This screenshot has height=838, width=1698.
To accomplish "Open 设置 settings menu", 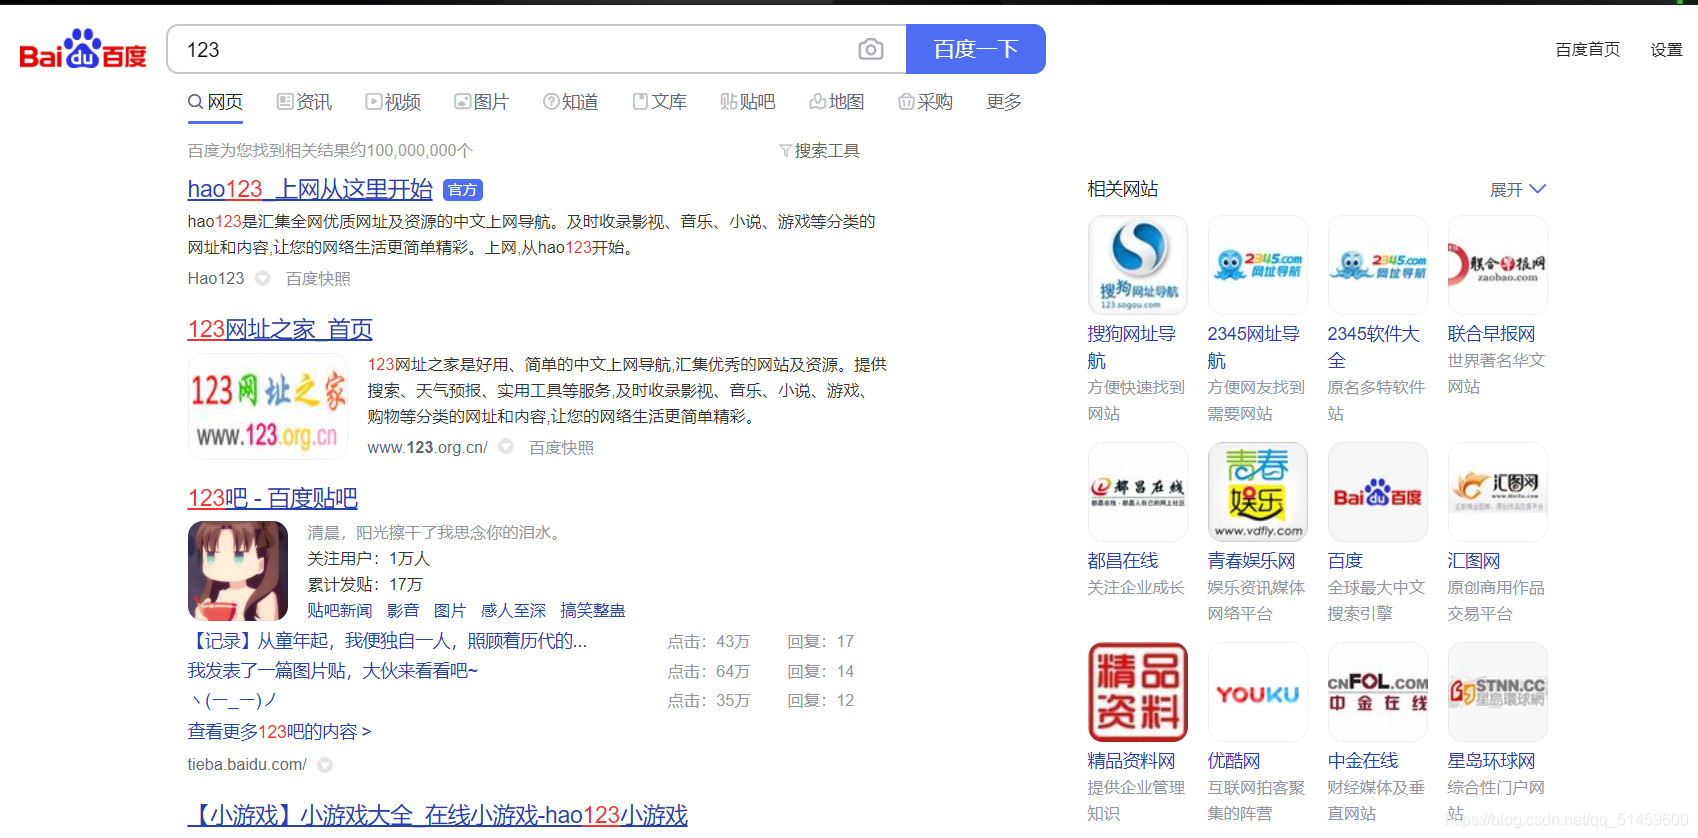I will pos(1666,50).
